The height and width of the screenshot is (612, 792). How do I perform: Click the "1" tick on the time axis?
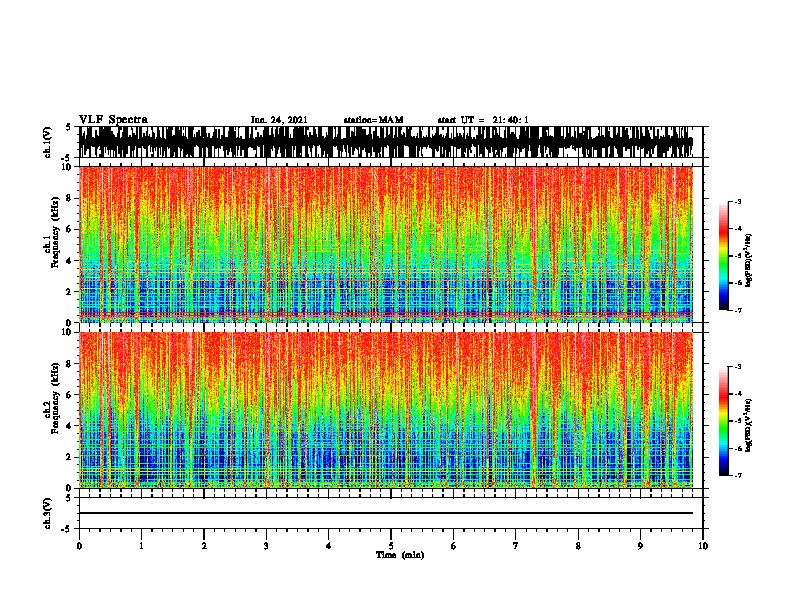point(141,546)
